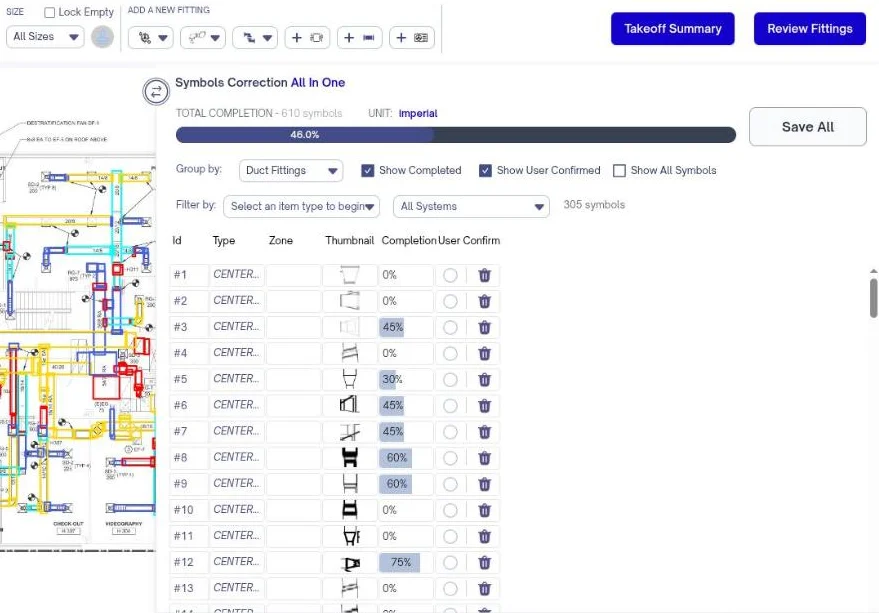Uncheck Show Completed checkbox

tap(368, 170)
